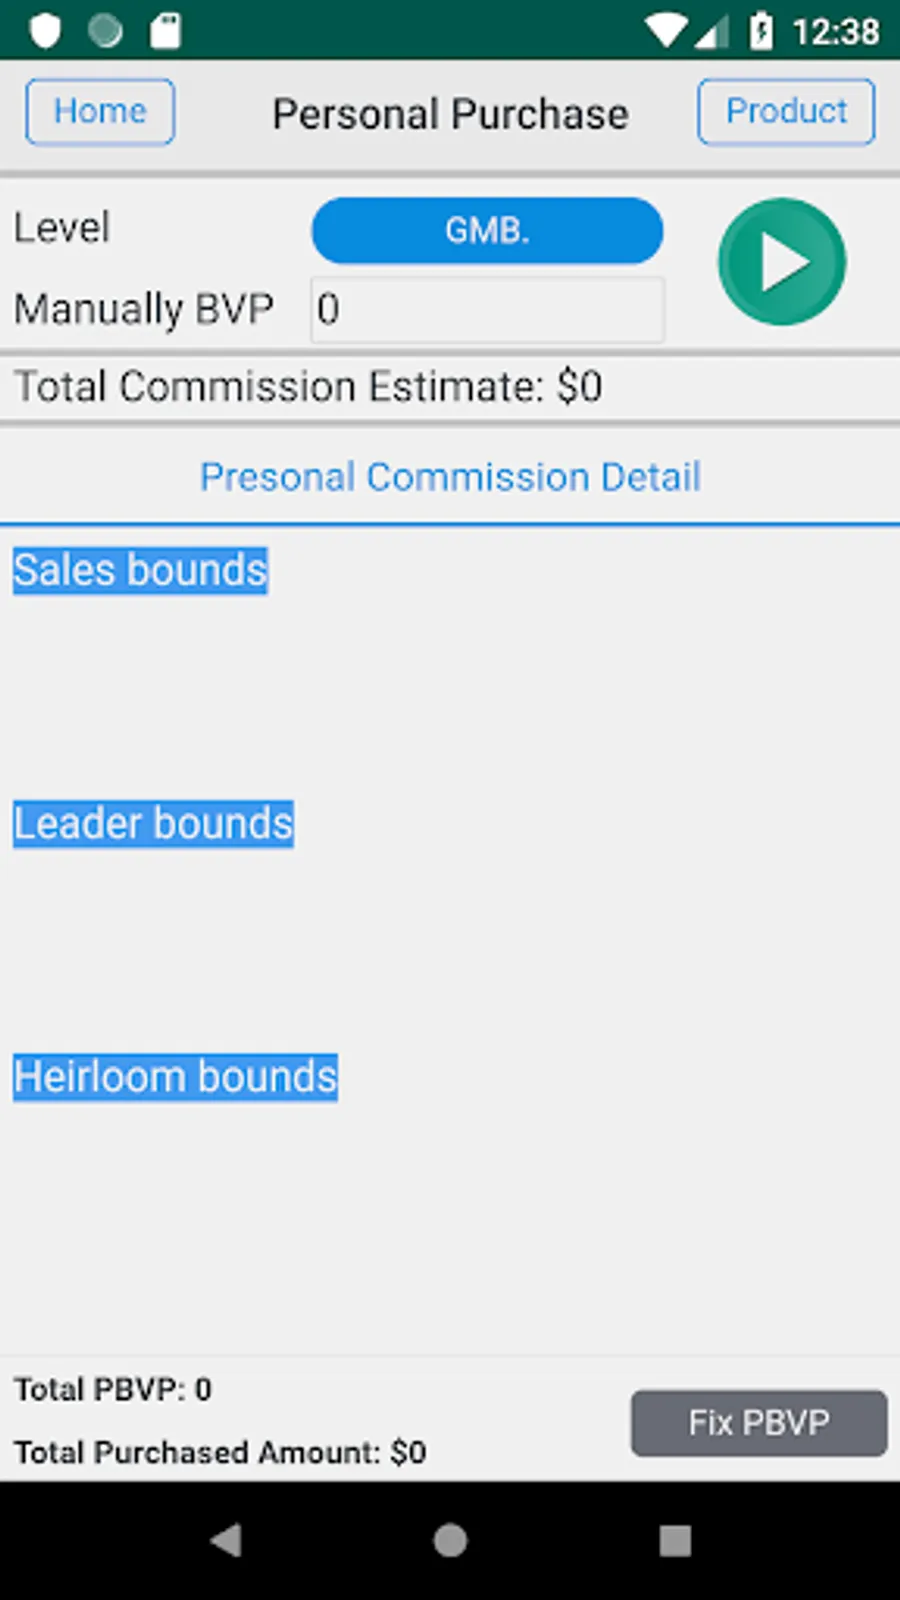Tap the Wi-Fi signal status icon
900x1600 pixels.
click(x=664, y=31)
